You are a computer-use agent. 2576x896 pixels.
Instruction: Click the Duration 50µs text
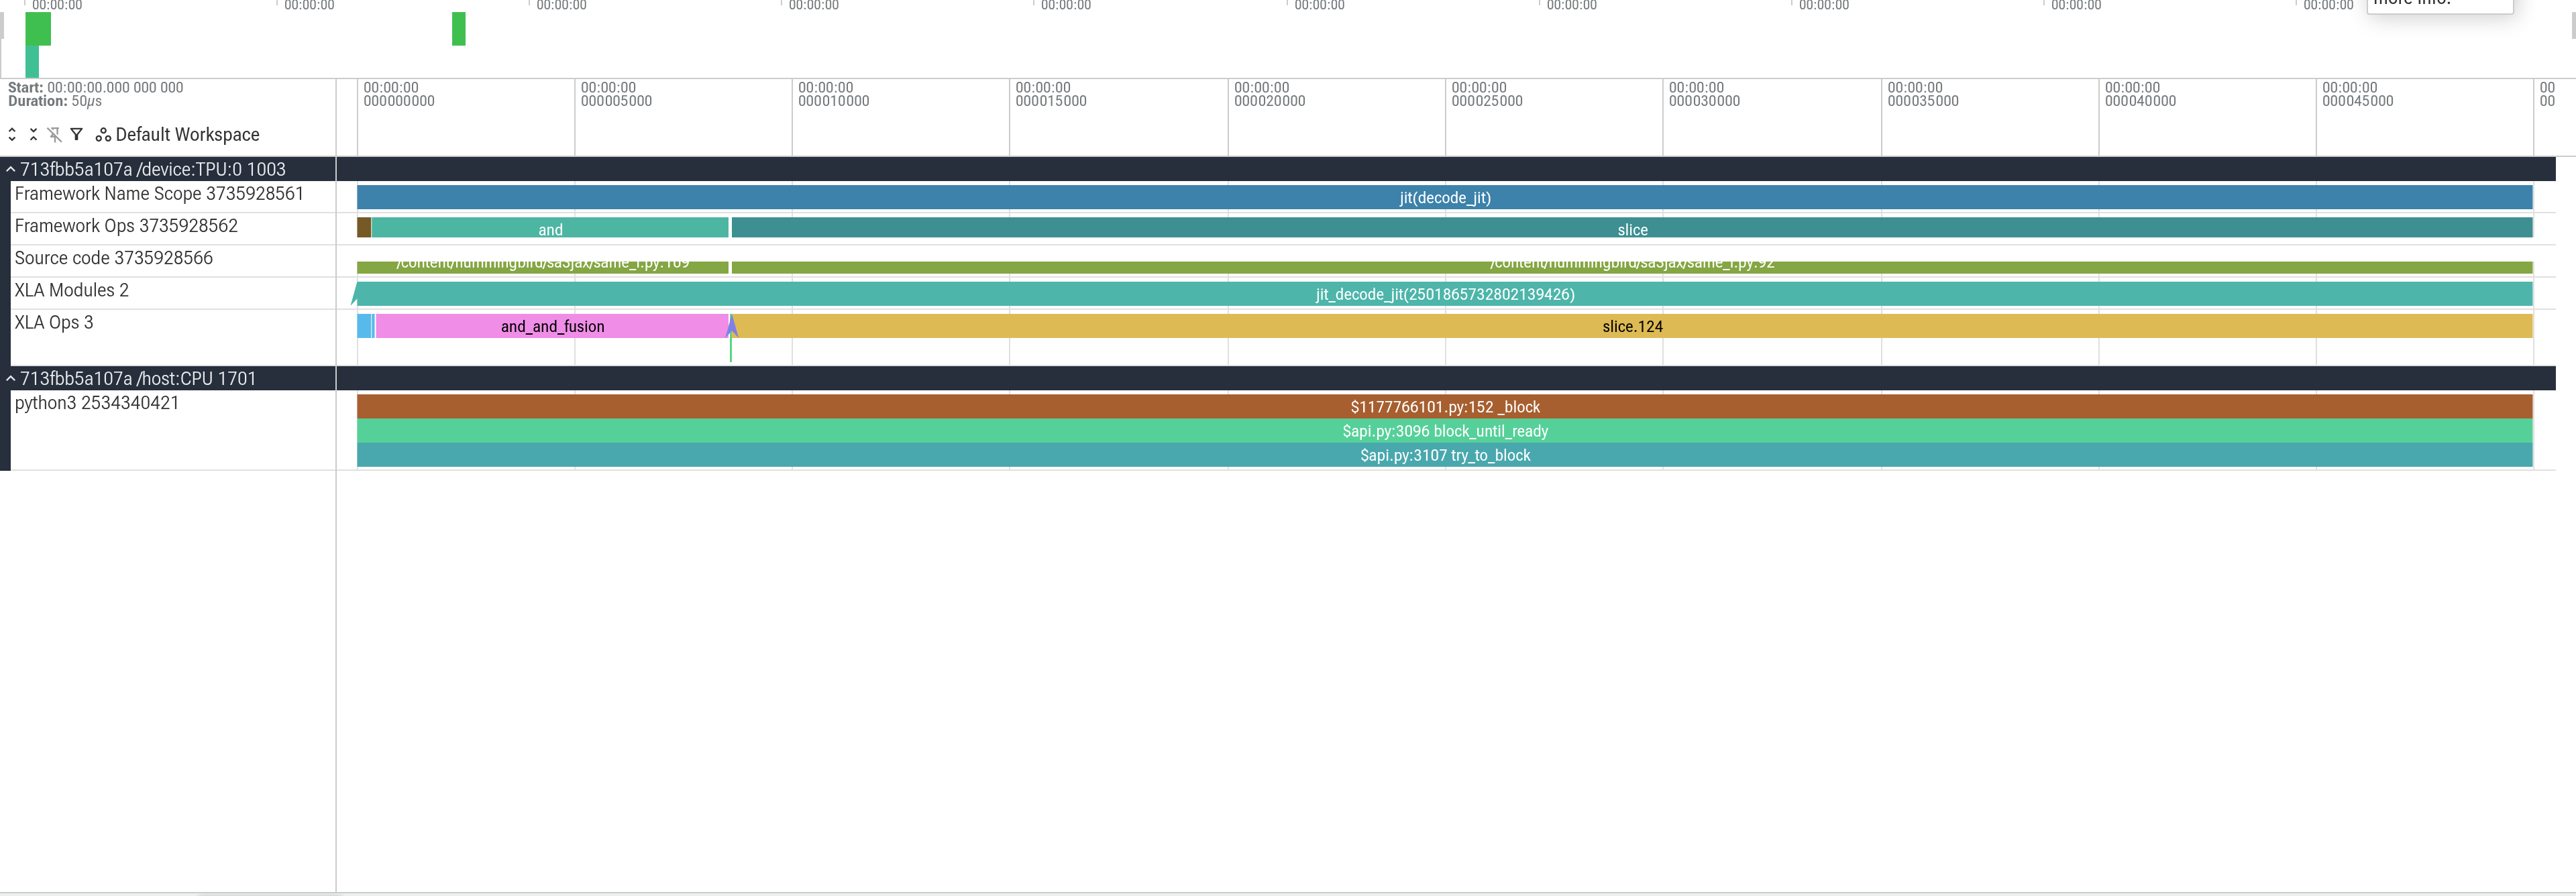pyautogui.click(x=55, y=101)
